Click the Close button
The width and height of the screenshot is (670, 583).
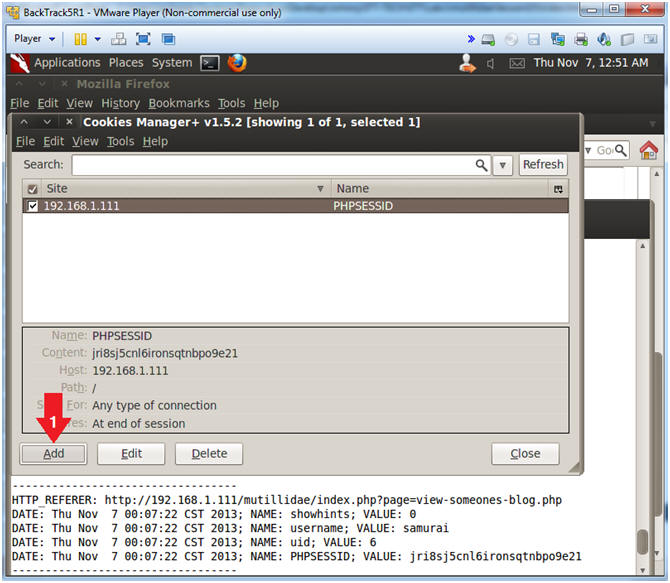tap(525, 453)
